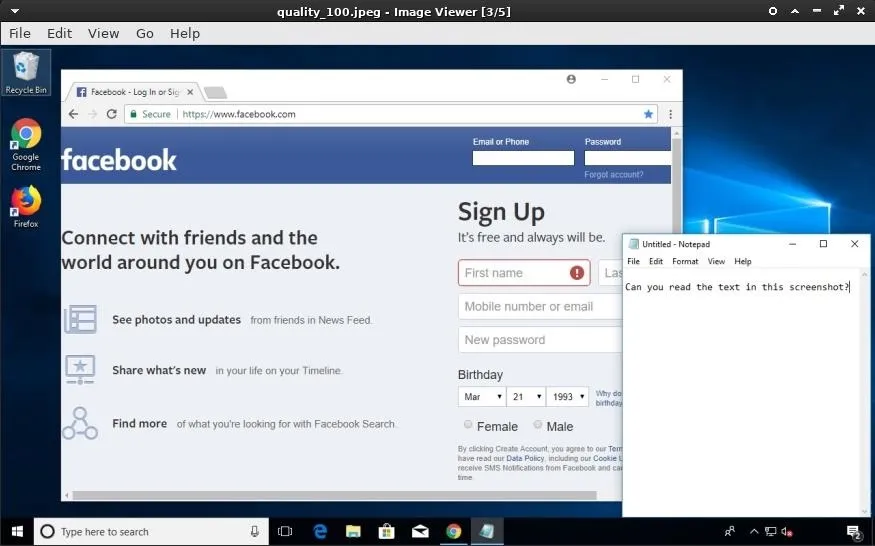This screenshot has height=546, width=875.
Task: Click the Timeline star icon beside Share what's new
Action: (x=80, y=370)
